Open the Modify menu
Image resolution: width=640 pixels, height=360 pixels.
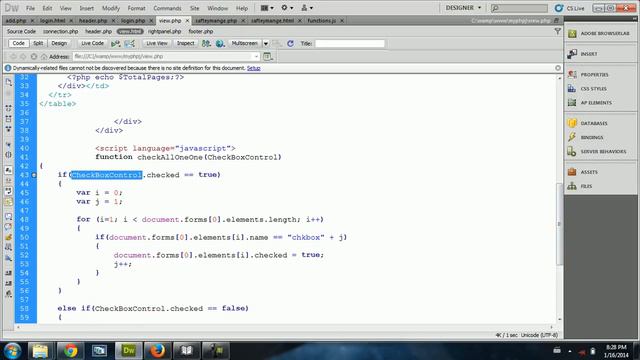click(111, 8)
